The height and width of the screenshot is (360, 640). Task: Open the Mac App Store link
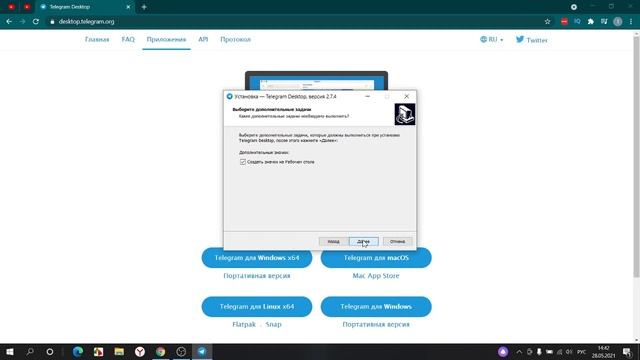(376, 276)
